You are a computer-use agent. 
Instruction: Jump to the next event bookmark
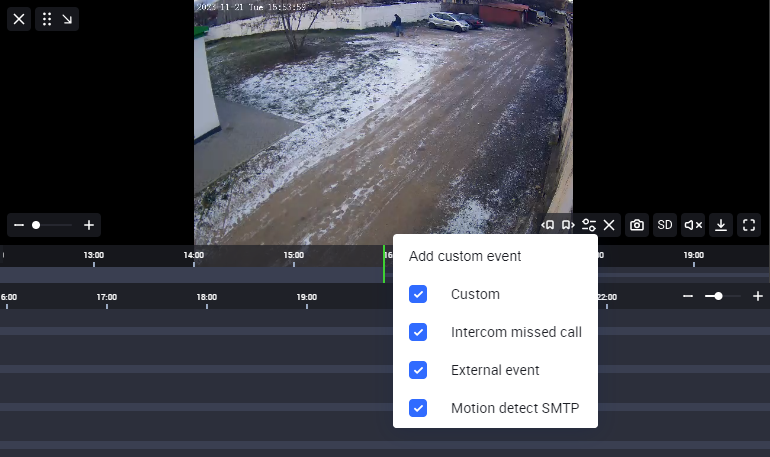pos(568,225)
